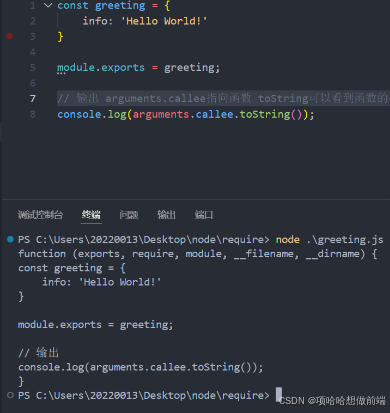
Task: Switch to the 问题 problems tab
Action: pos(129,215)
